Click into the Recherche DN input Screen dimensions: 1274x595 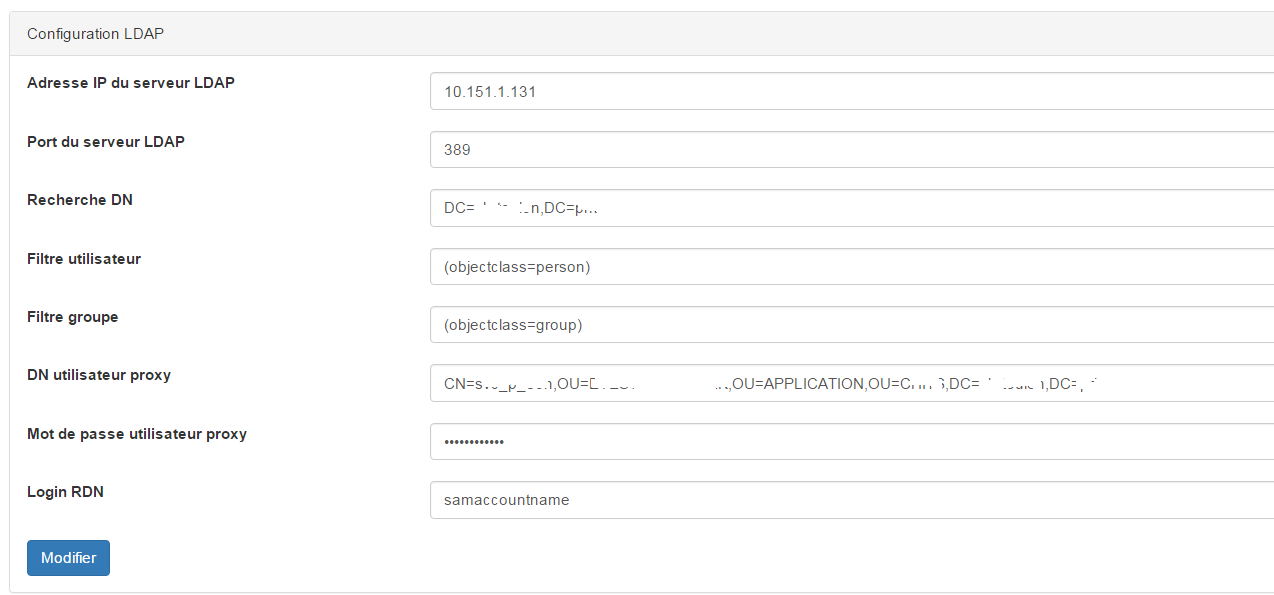852,208
